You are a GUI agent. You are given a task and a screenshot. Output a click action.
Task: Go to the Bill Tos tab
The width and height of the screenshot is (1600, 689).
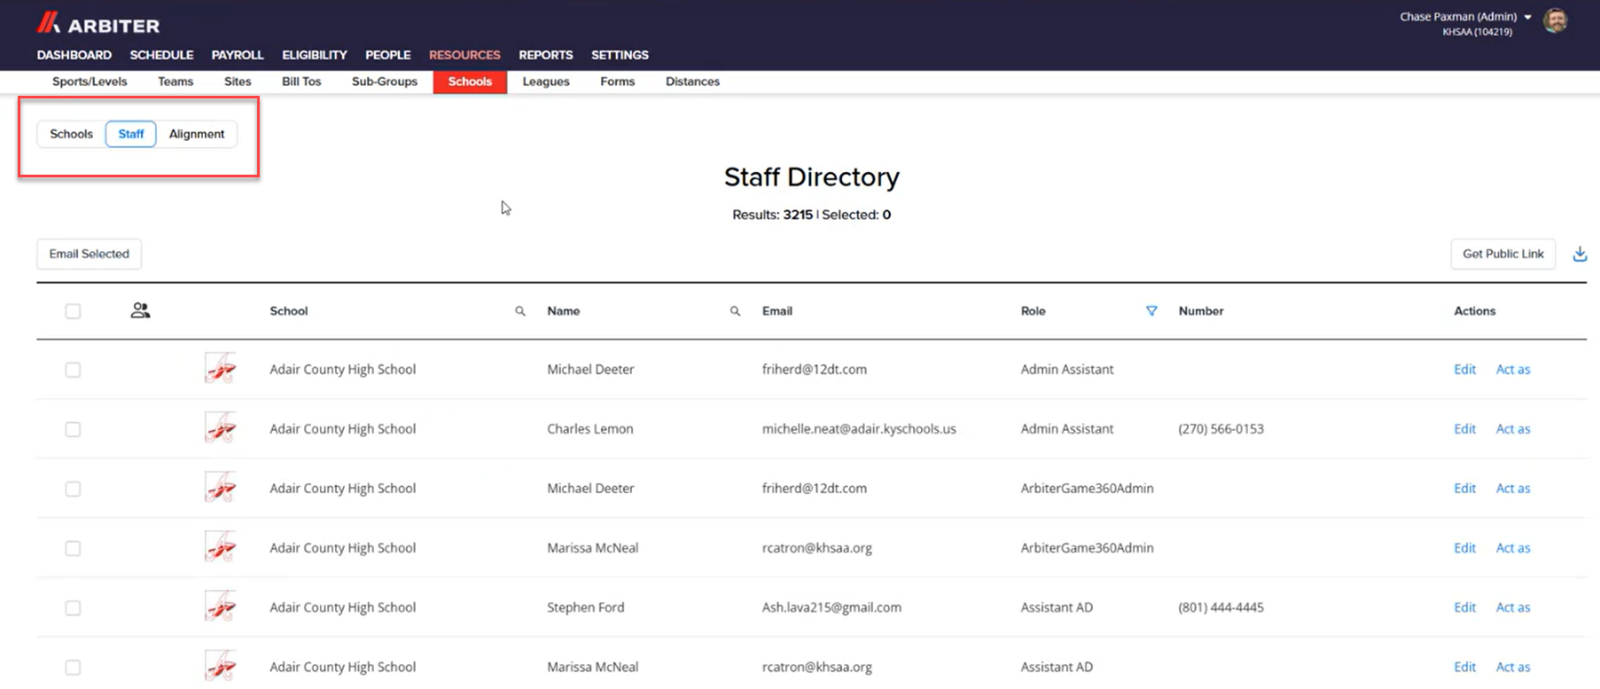tap(301, 82)
